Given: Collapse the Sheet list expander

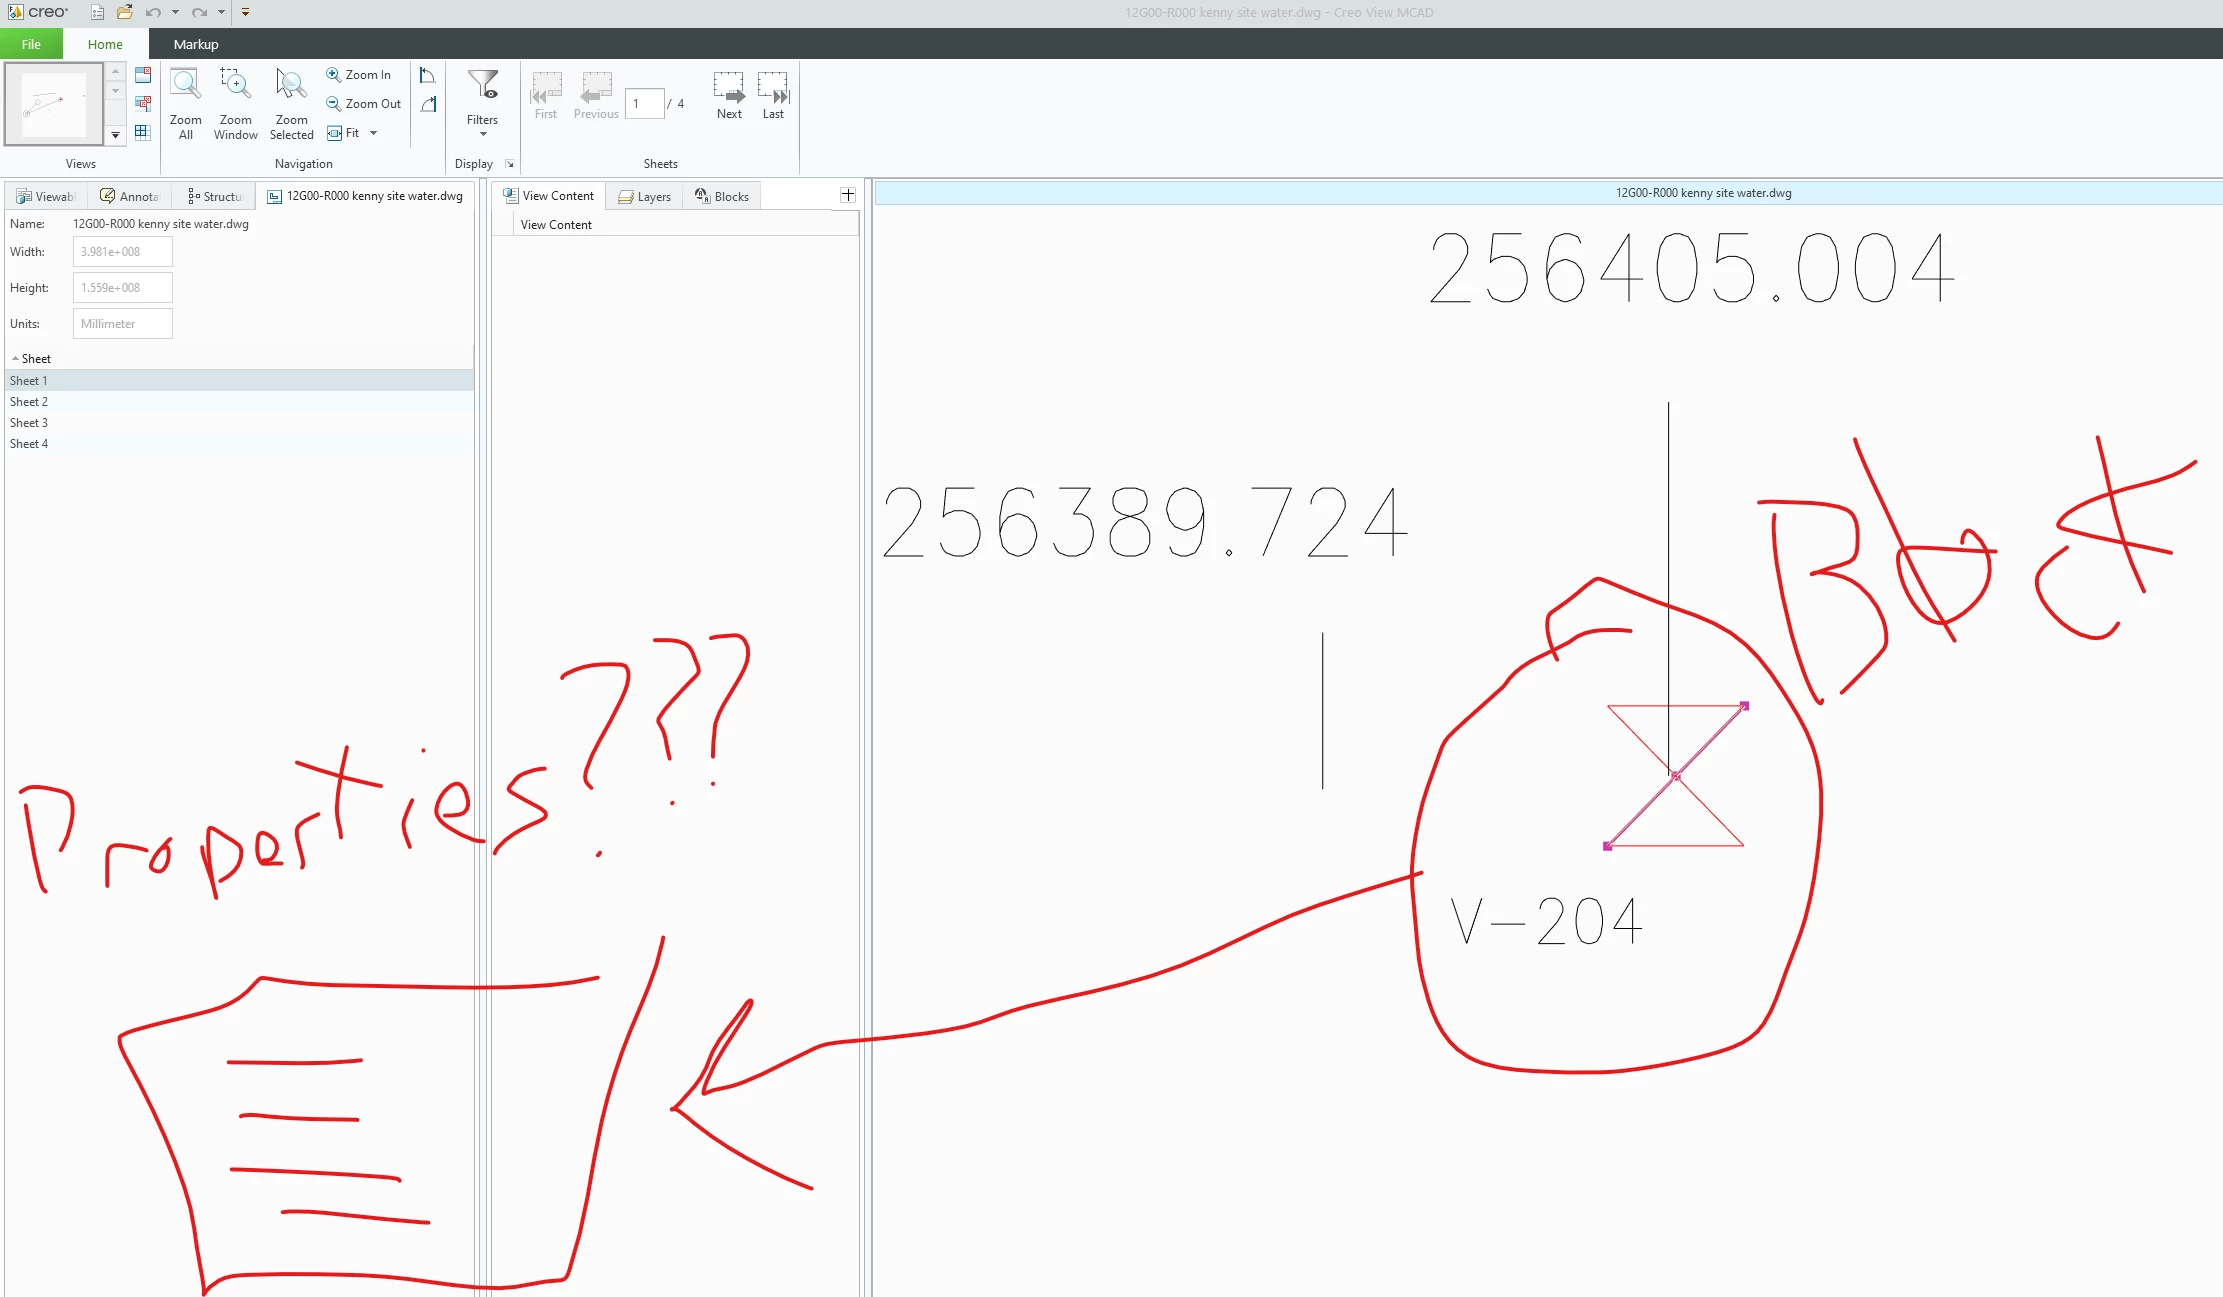Looking at the screenshot, I should 15,358.
